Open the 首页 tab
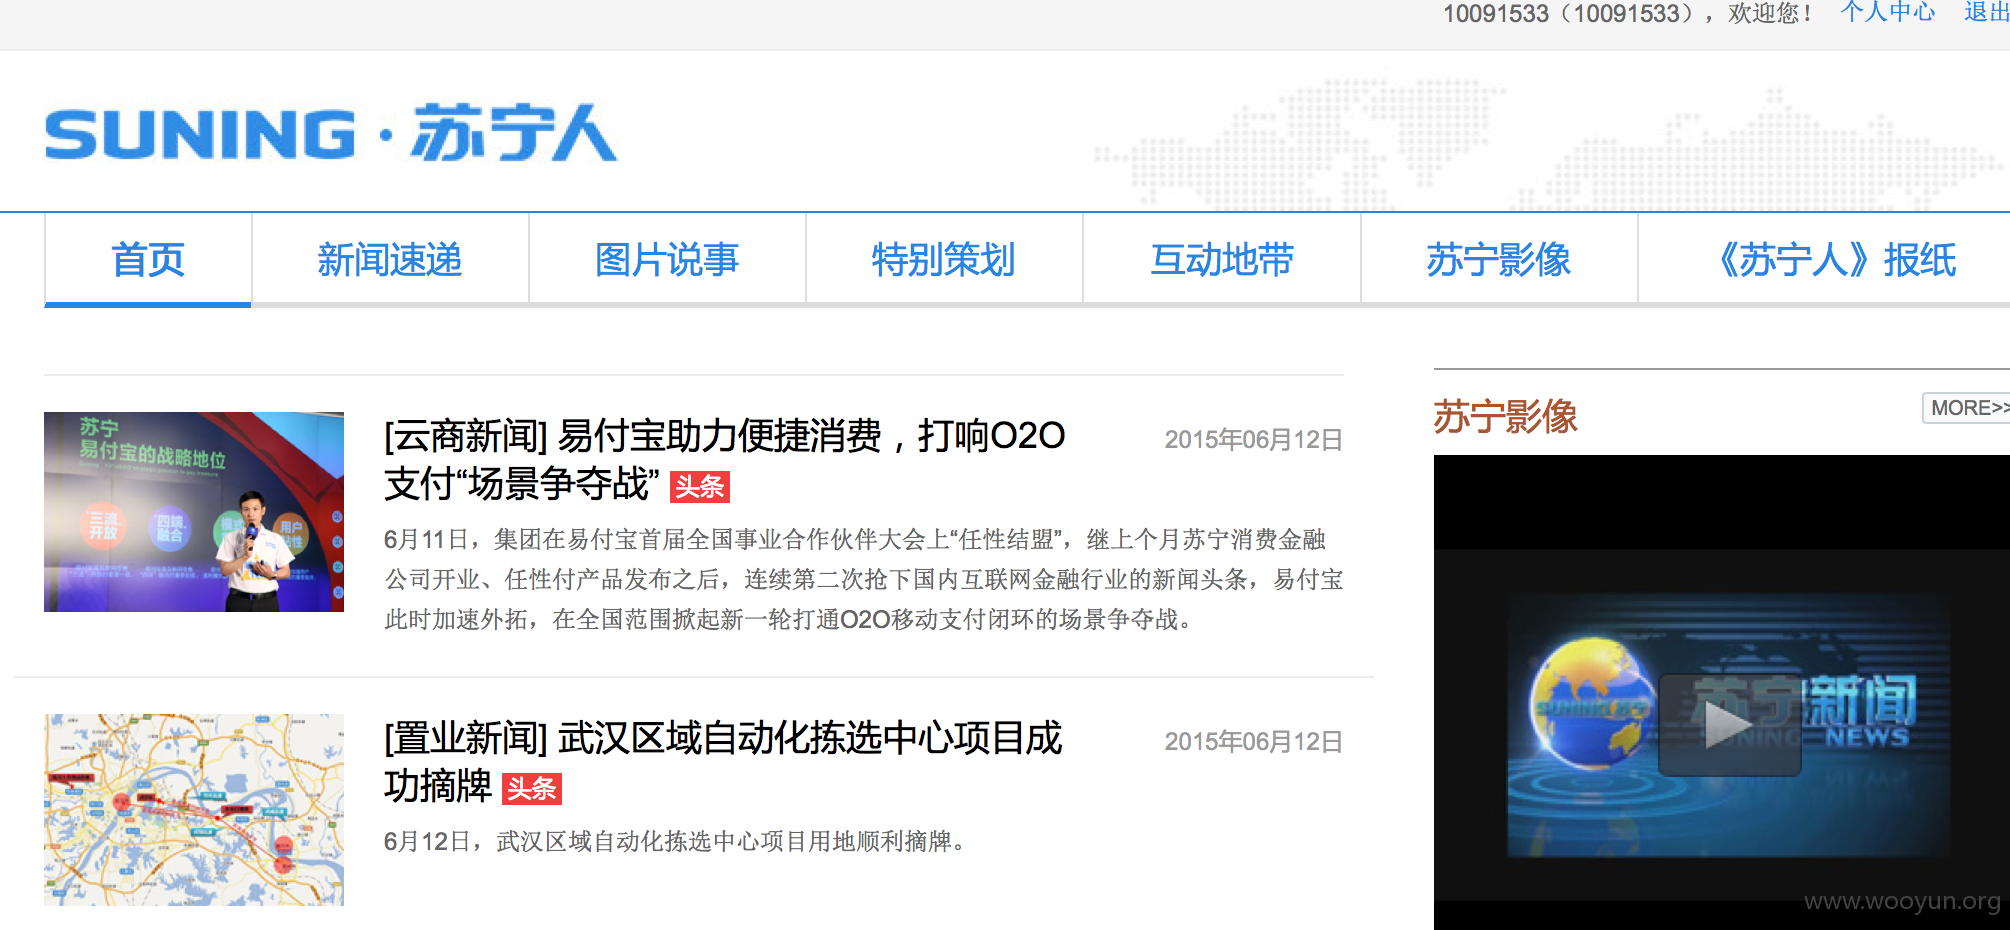Image resolution: width=2010 pixels, height=930 pixels. coord(148,260)
